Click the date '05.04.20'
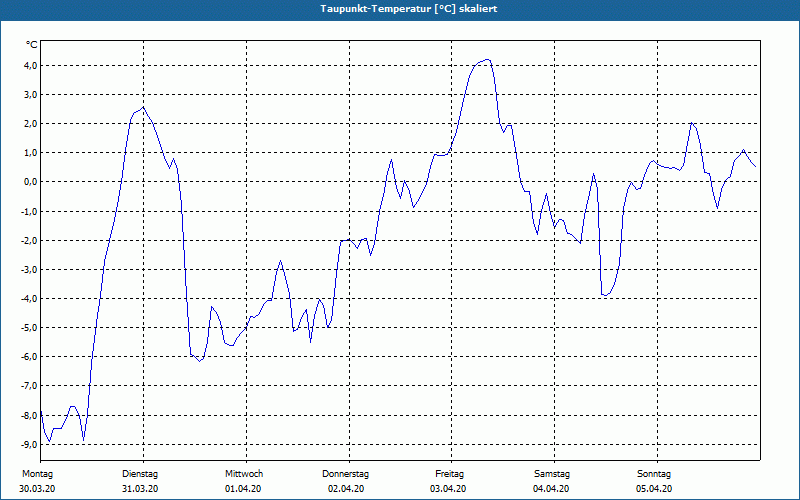This screenshot has height=500, width=800. [x=654, y=489]
